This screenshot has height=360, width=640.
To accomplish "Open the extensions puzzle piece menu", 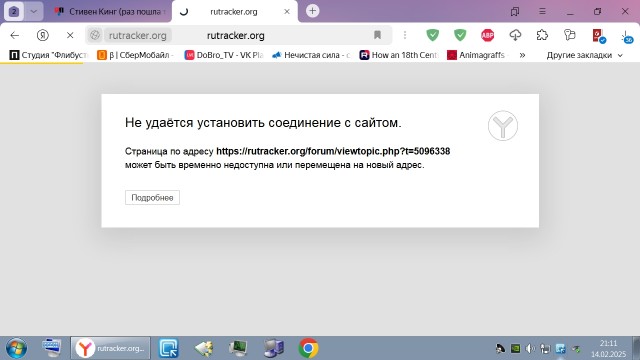I will [x=542, y=35].
